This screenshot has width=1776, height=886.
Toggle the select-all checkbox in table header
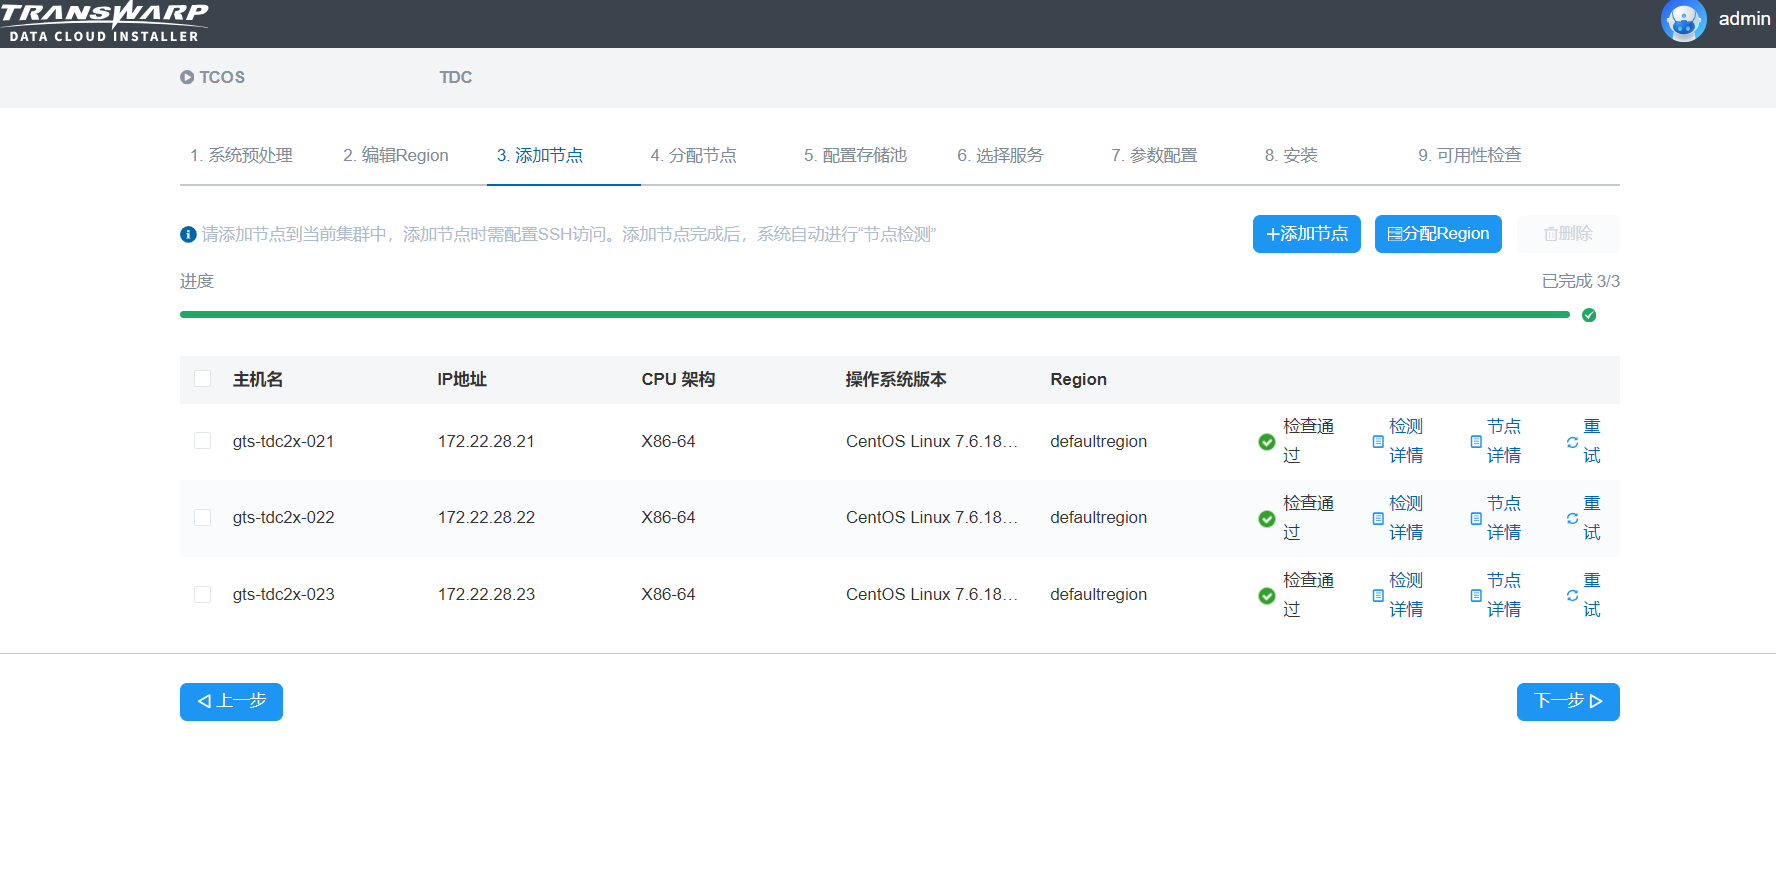pyautogui.click(x=202, y=379)
